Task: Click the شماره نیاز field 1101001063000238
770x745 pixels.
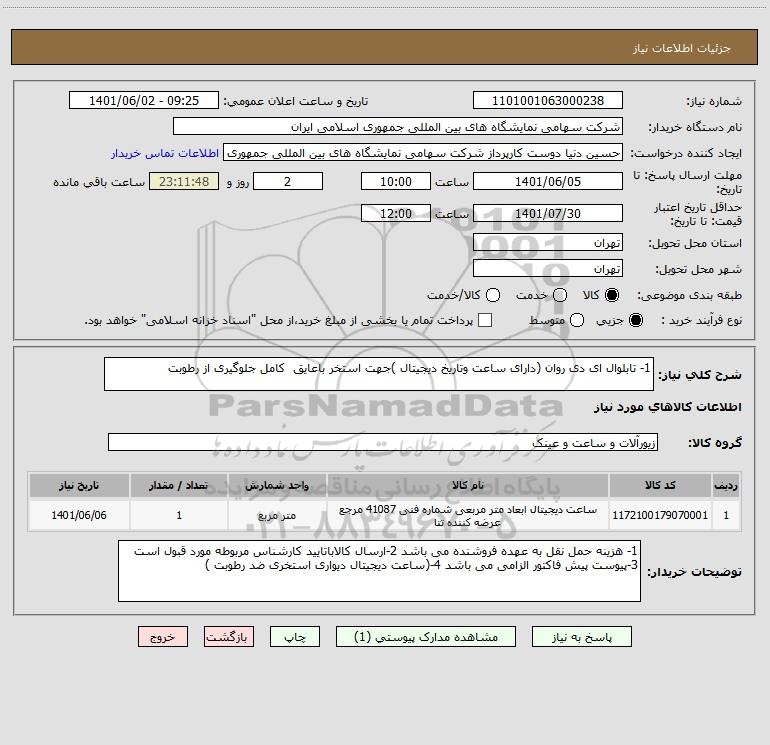Action: click(x=548, y=101)
